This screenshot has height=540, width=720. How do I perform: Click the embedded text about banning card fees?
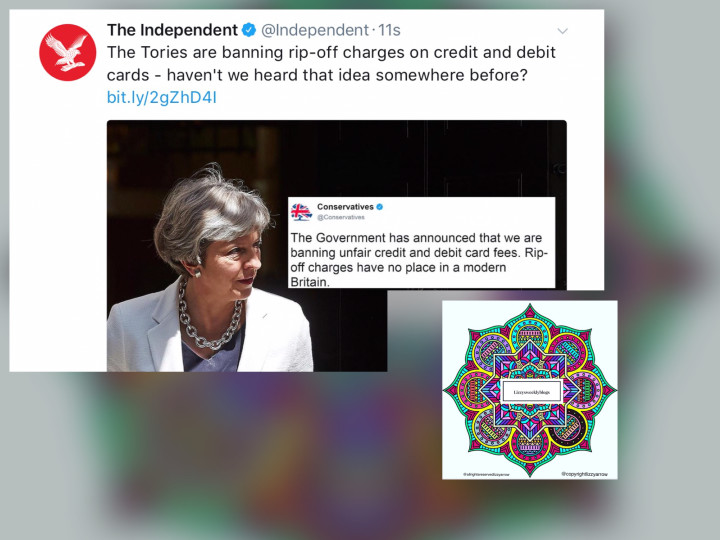[419, 259]
